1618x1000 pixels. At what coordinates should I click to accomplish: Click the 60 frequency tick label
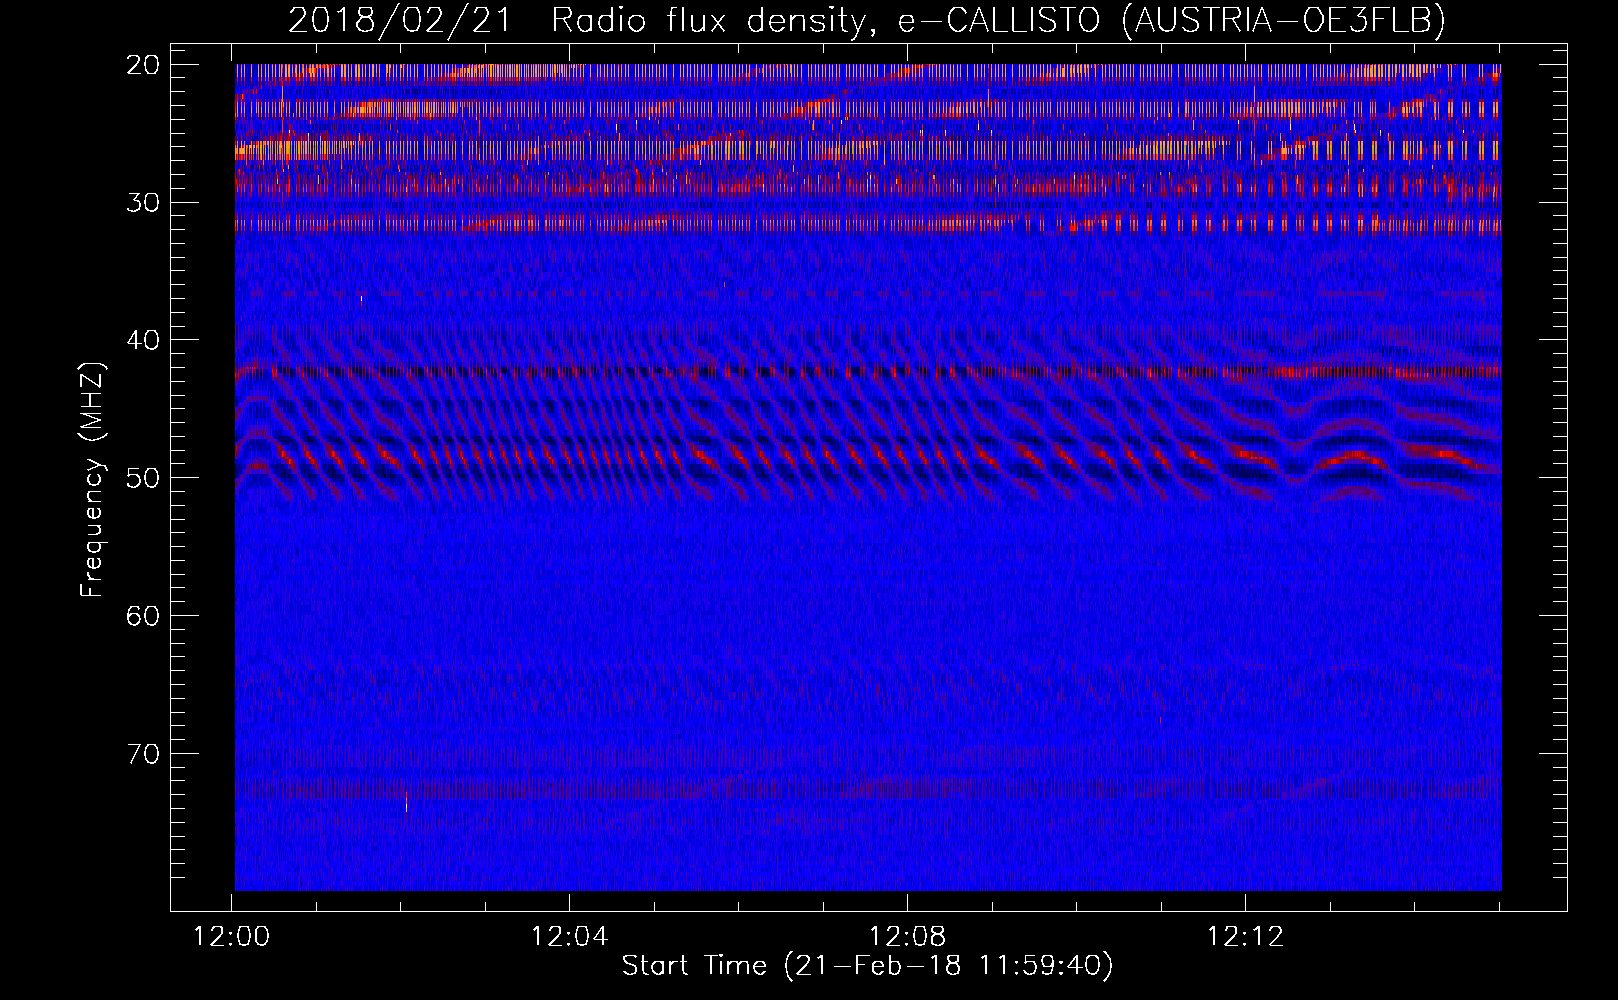(x=144, y=616)
